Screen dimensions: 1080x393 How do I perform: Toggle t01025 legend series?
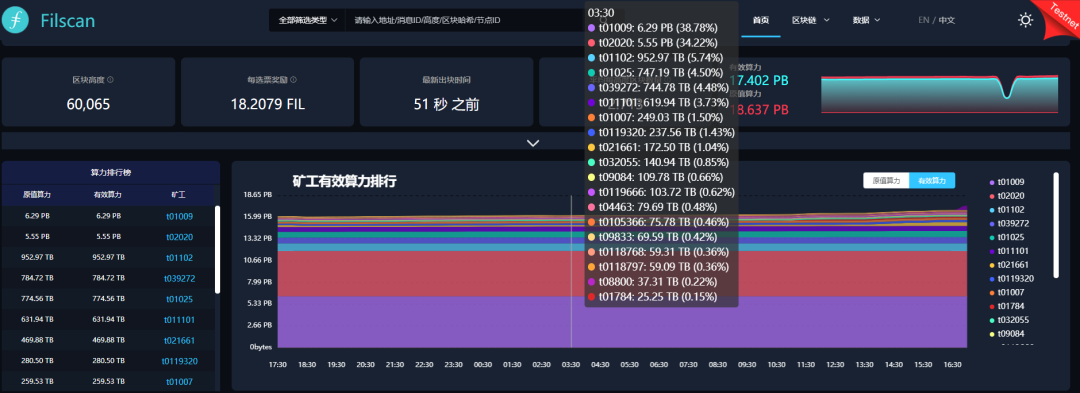[1006, 237]
